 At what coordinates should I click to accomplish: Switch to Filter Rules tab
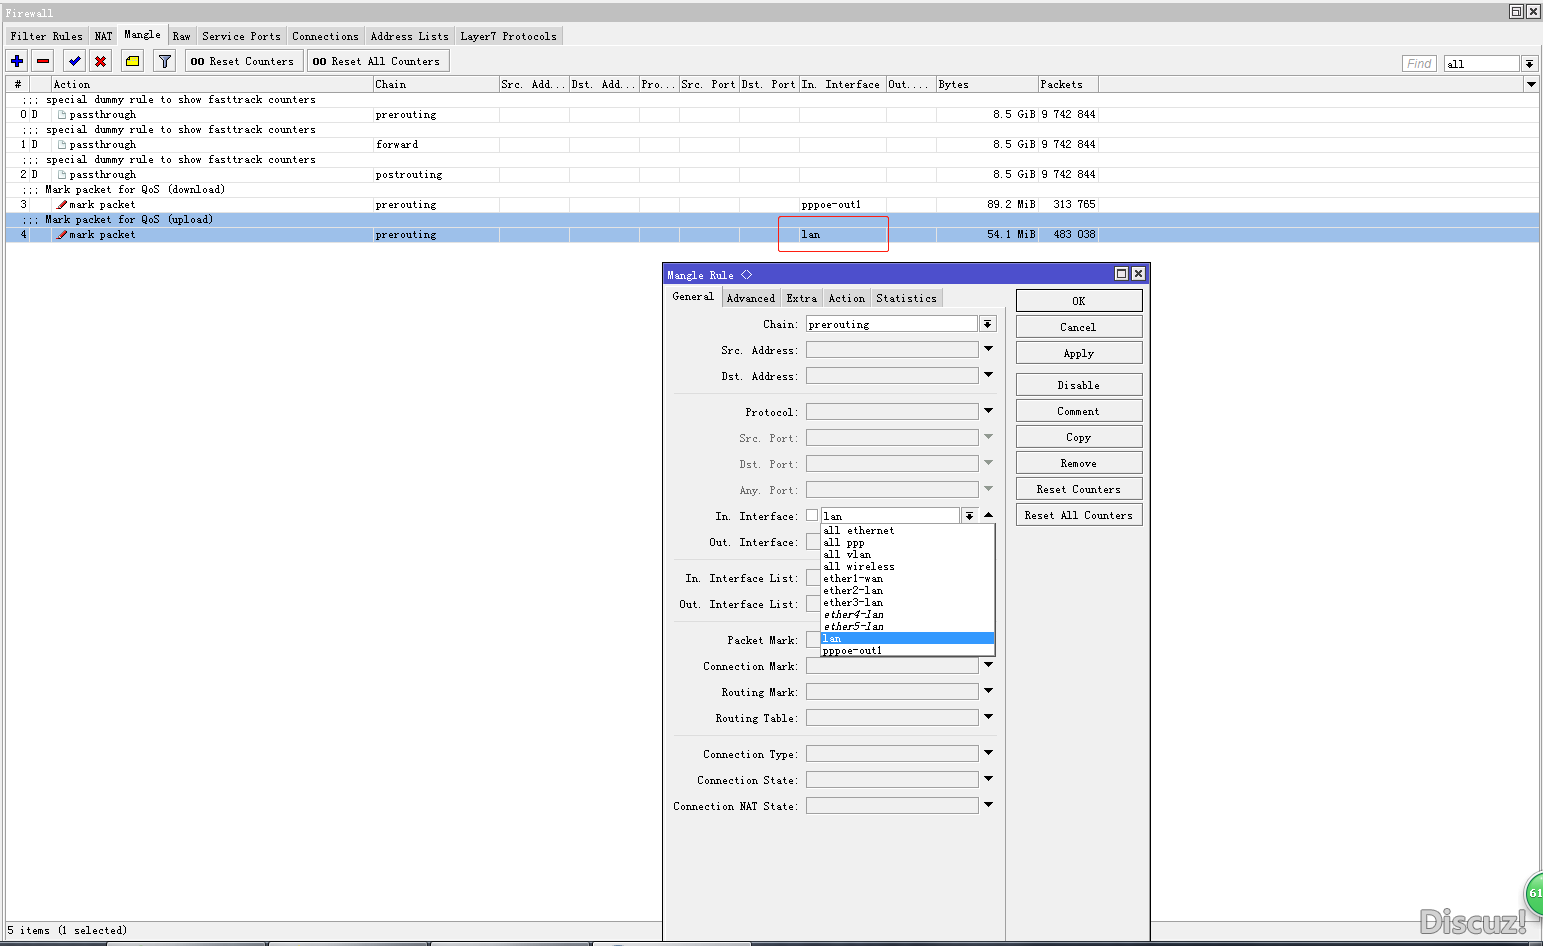click(46, 36)
